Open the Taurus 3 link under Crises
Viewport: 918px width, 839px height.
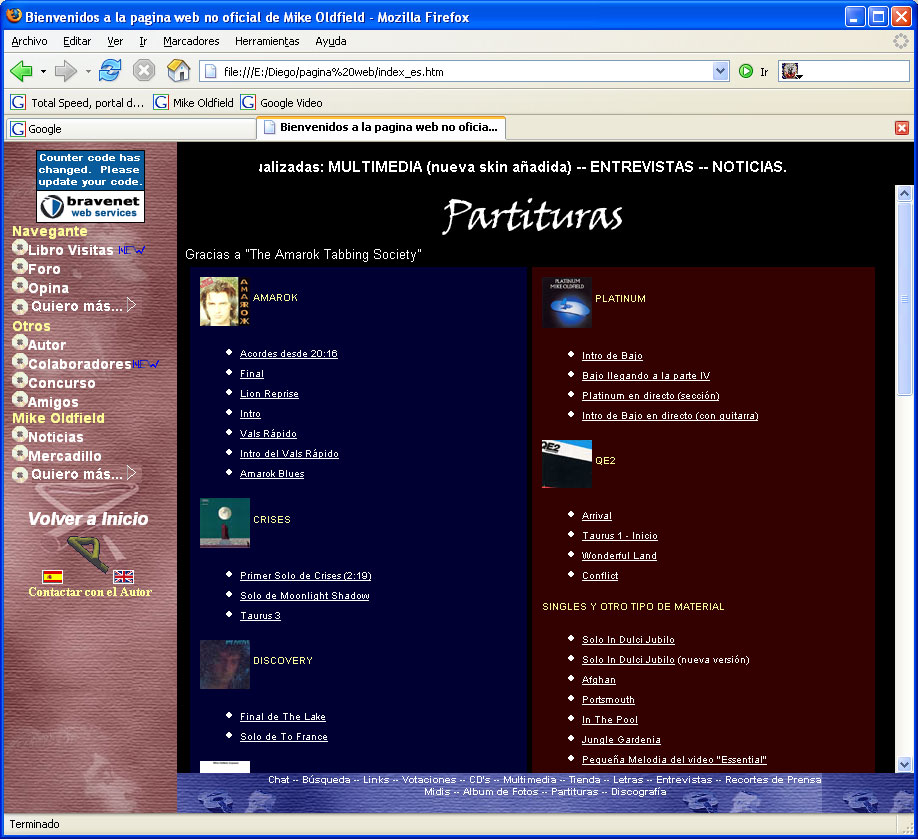click(260, 616)
